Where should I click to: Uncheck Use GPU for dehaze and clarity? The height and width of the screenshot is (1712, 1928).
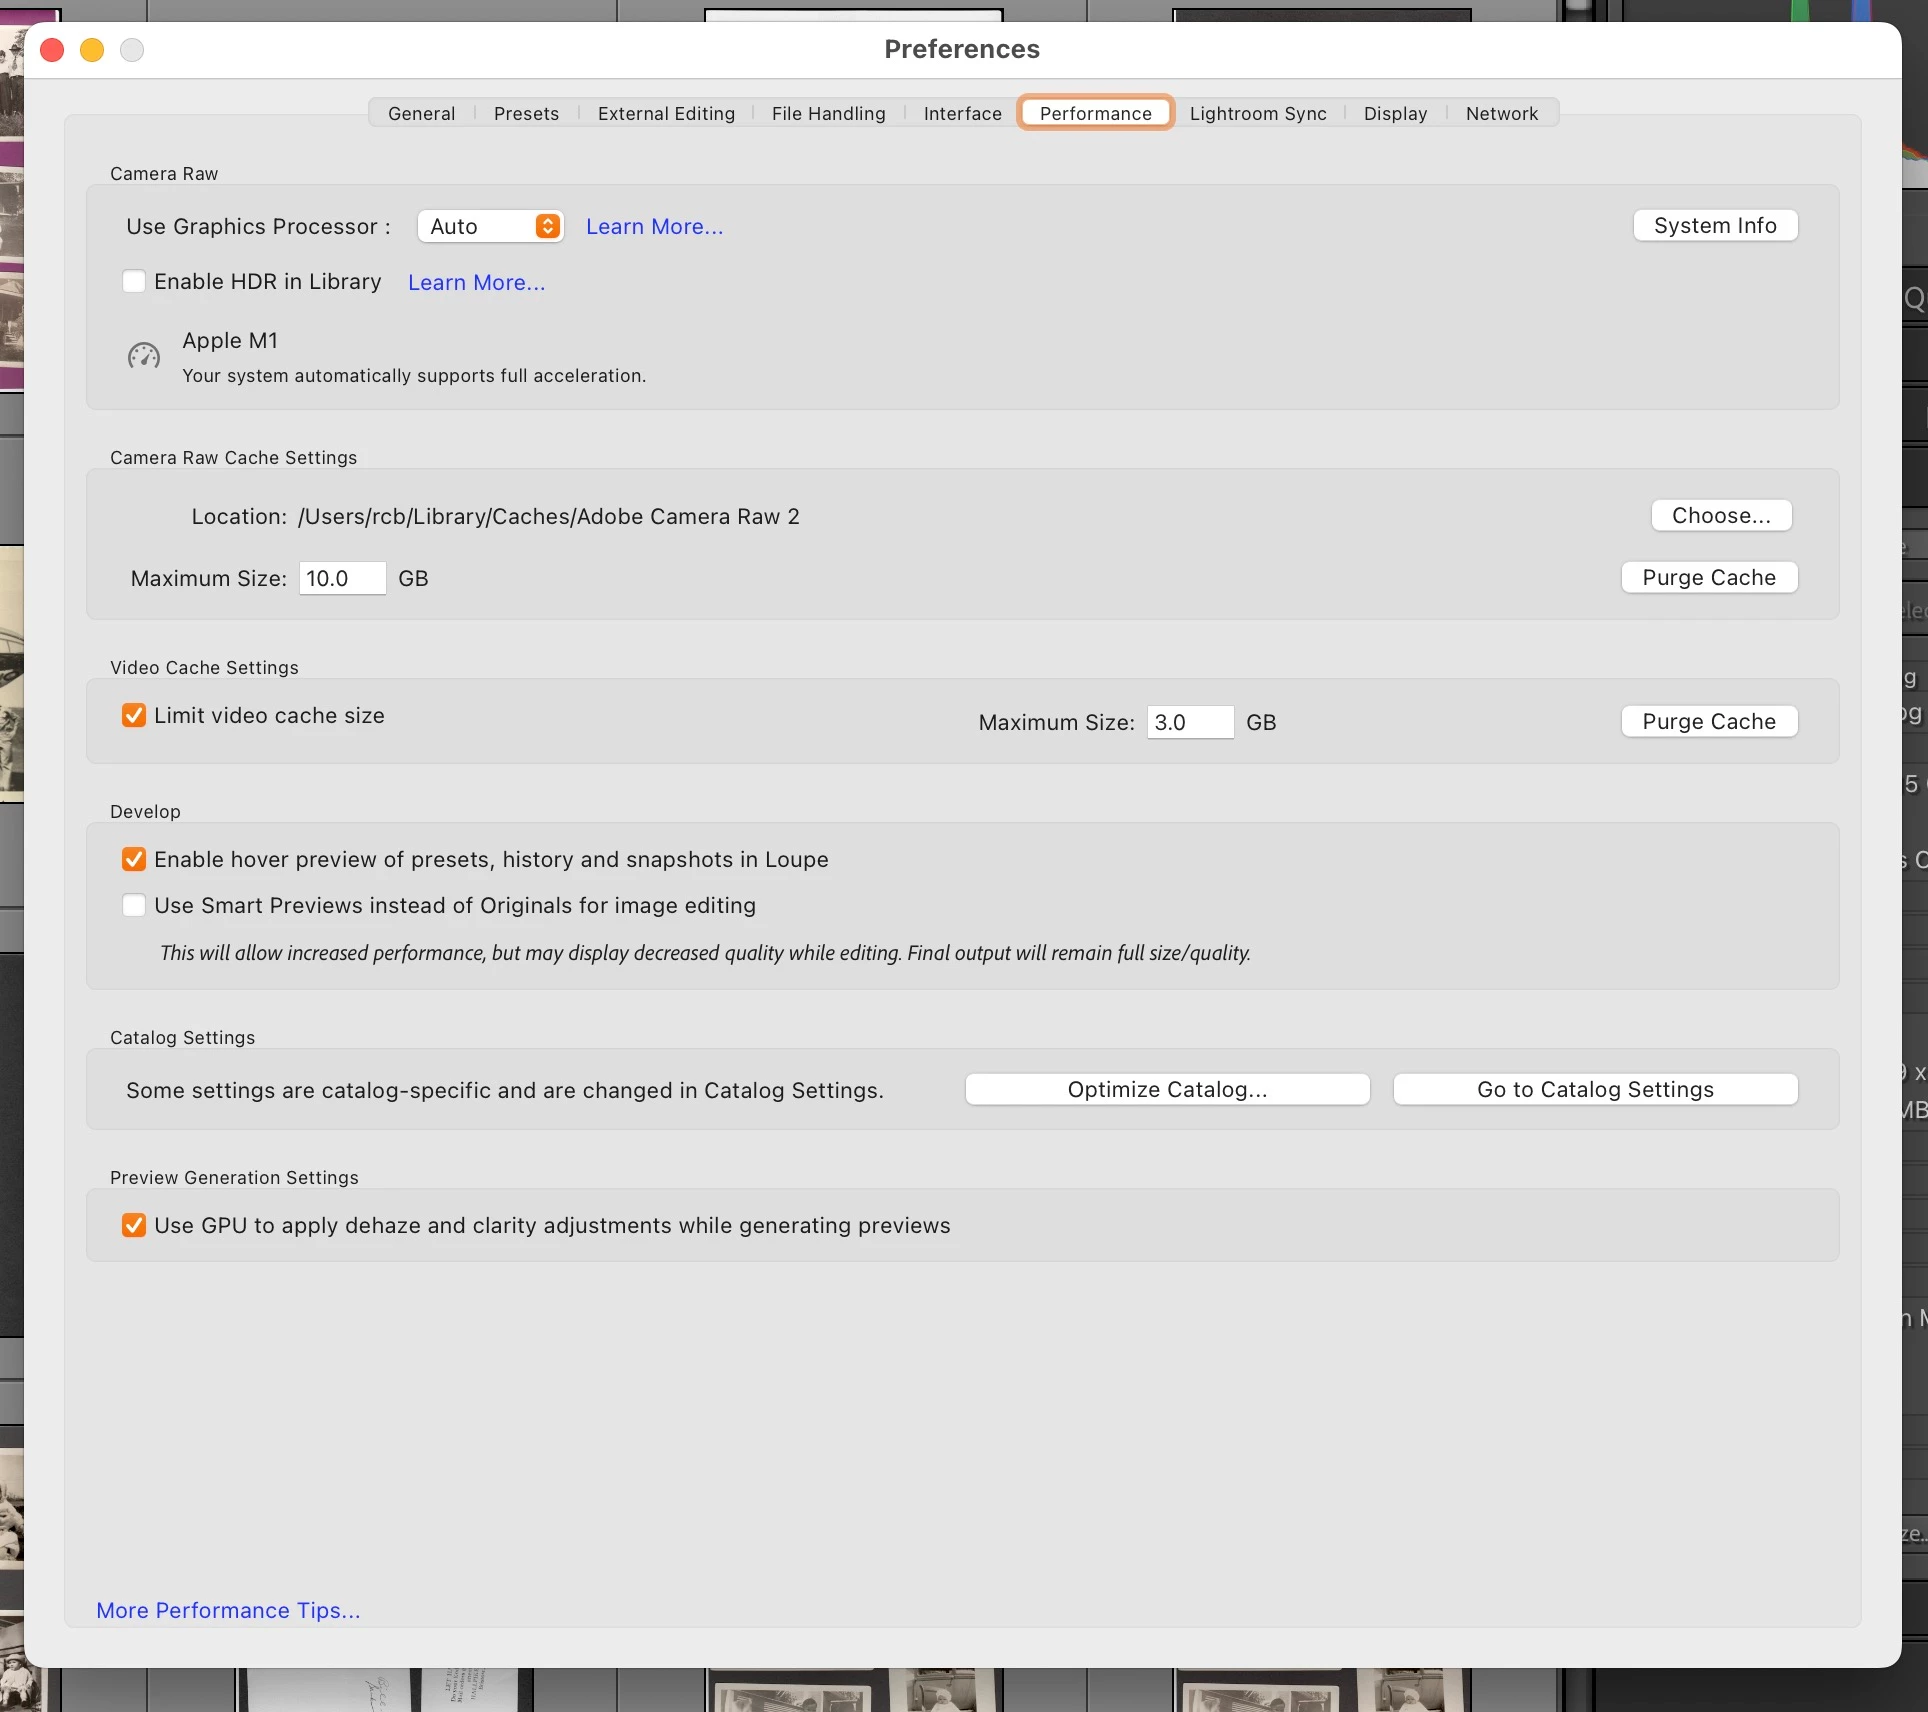pos(134,1226)
